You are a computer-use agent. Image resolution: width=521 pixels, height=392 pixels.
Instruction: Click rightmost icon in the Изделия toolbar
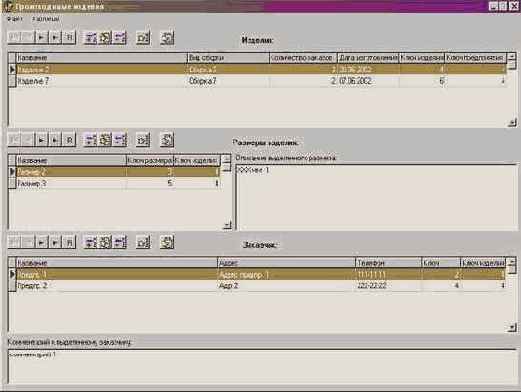[167, 38]
